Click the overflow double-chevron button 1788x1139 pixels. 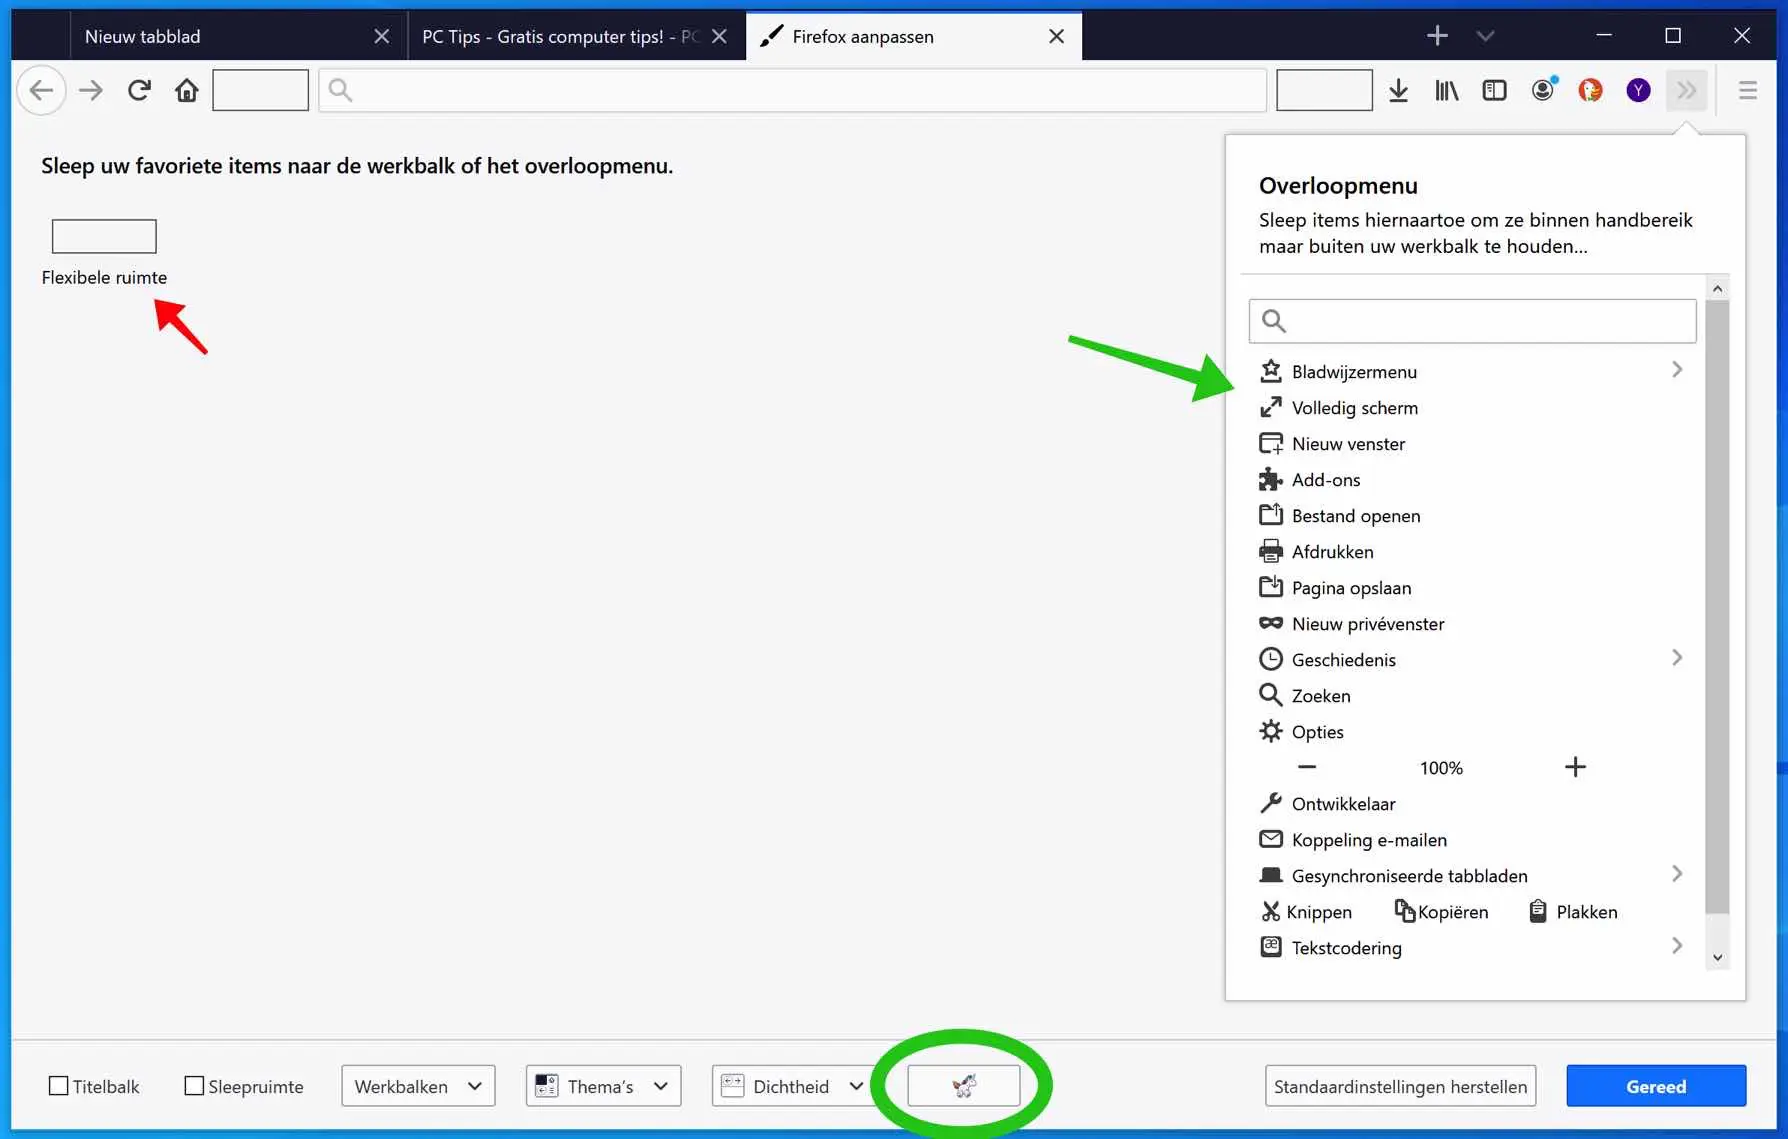pyautogui.click(x=1686, y=90)
